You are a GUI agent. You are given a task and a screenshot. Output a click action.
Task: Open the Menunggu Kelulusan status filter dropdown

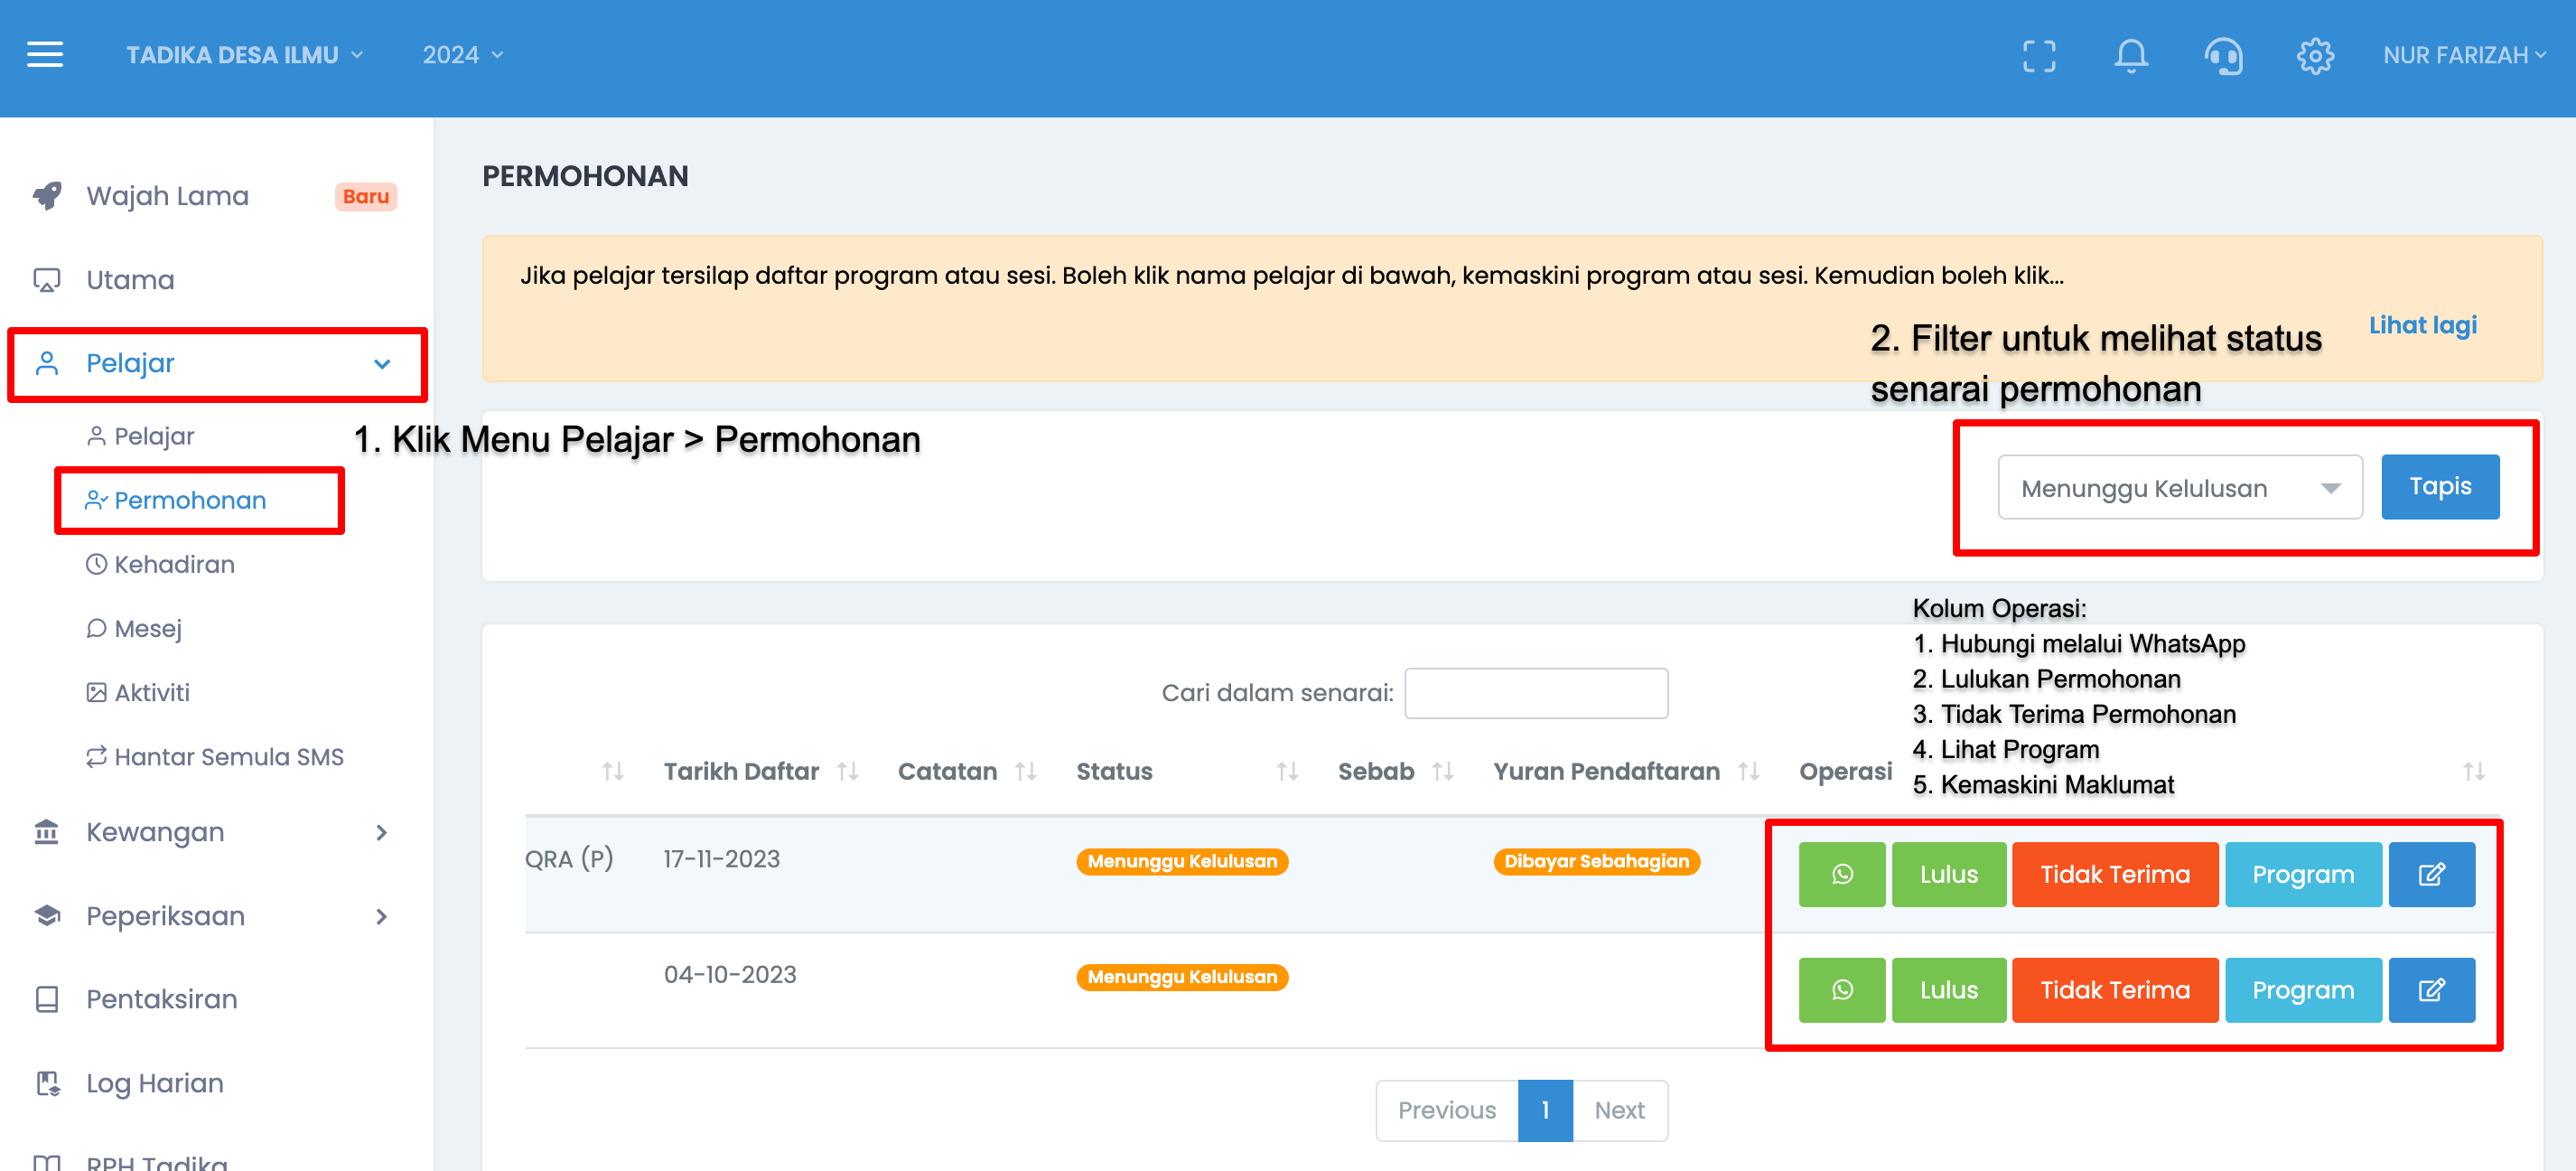pyautogui.click(x=2180, y=488)
